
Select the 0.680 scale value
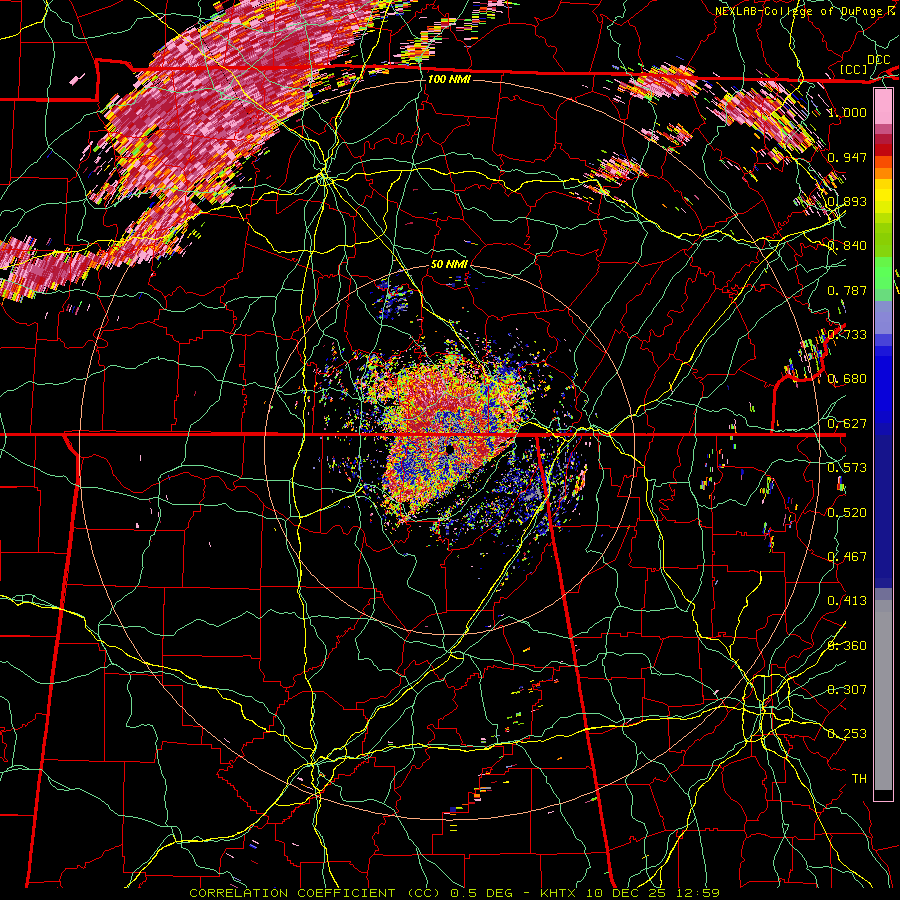pyautogui.click(x=847, y=379)
